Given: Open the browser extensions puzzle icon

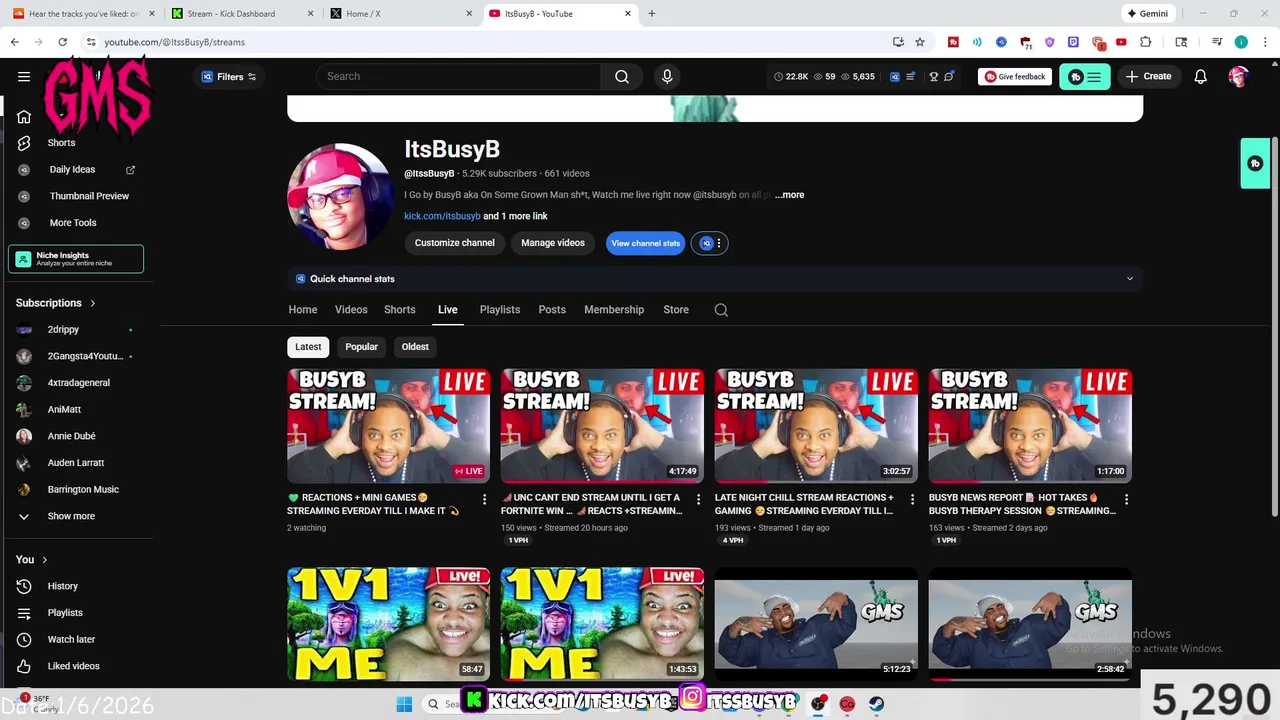Looking at the screenshot, I should click(x=1145, y=42).
